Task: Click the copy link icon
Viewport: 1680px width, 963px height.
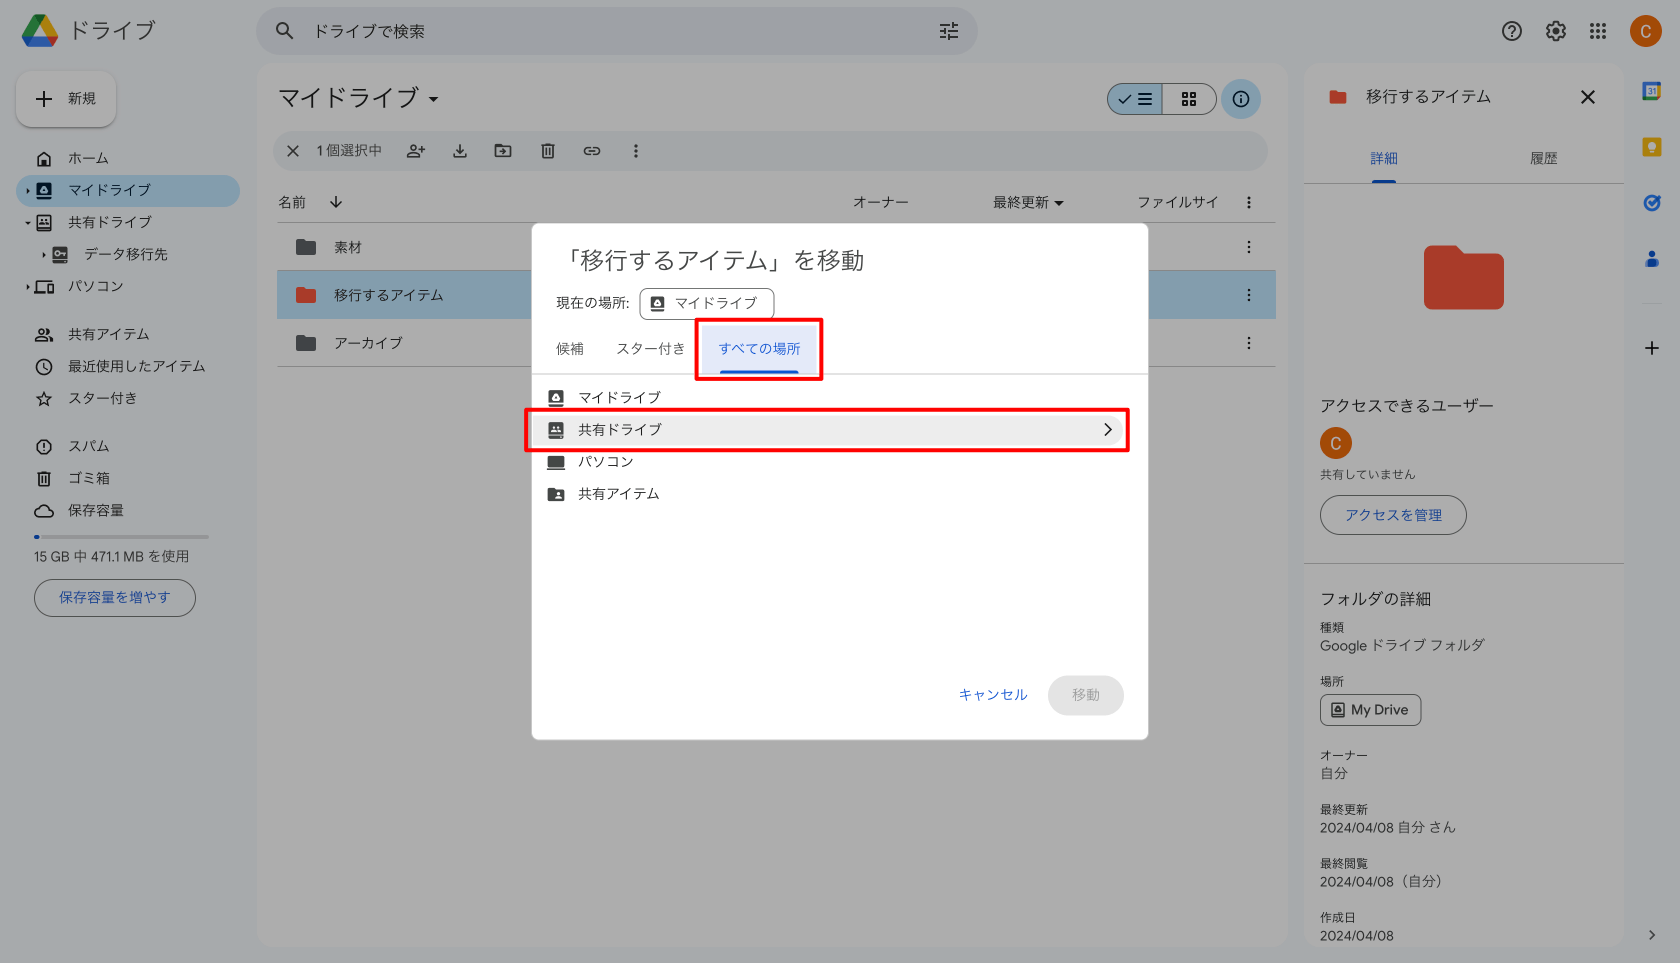Action: tap(592, 151)
